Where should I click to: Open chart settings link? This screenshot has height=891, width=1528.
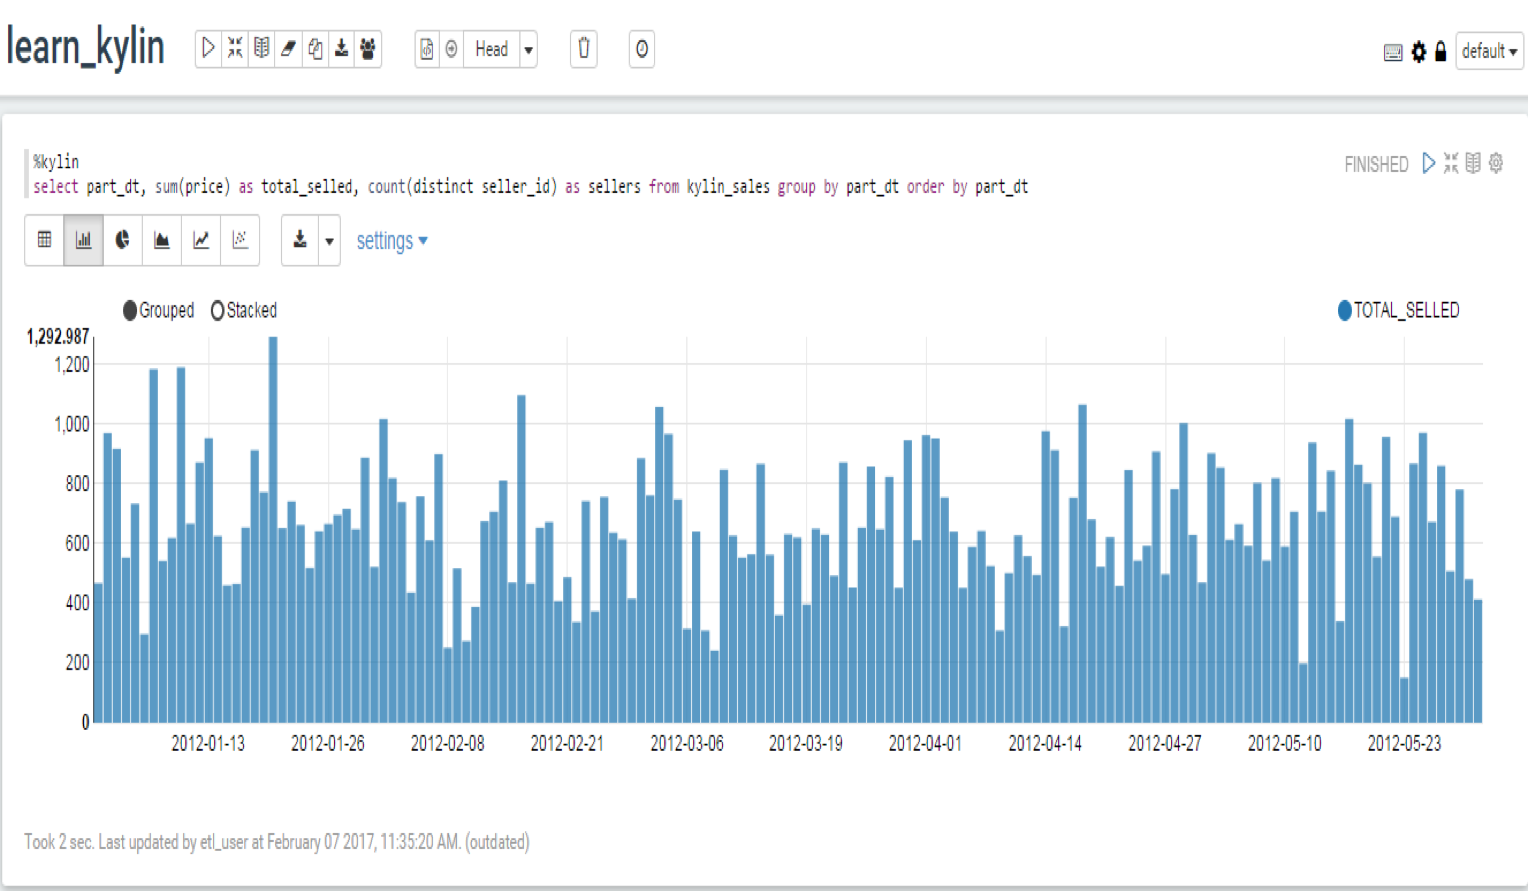[x=391, y=241]
